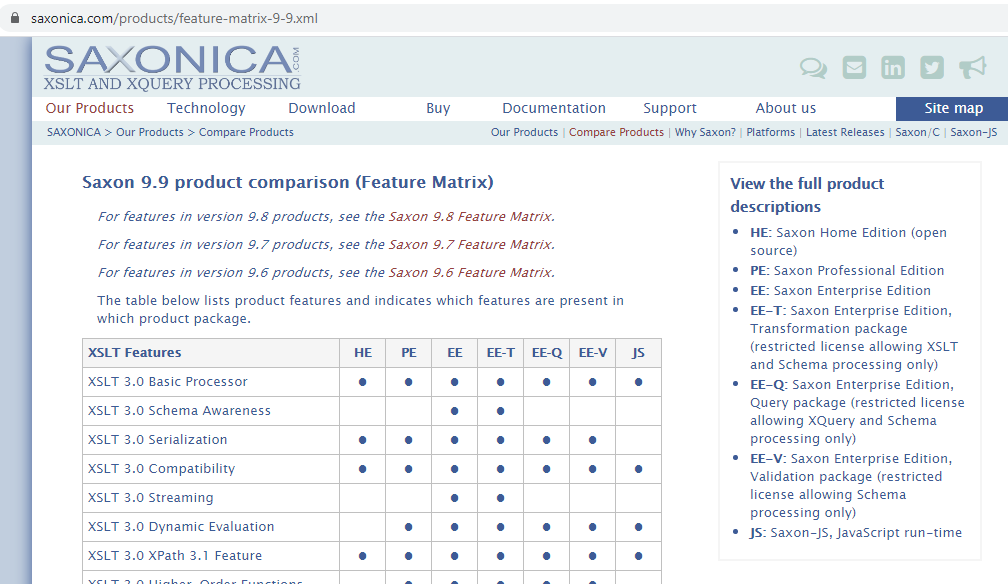Click the XSLT 3.0 Dynamic Evaluation row label
Screen dimensions: 1008x584
point(181,527)
